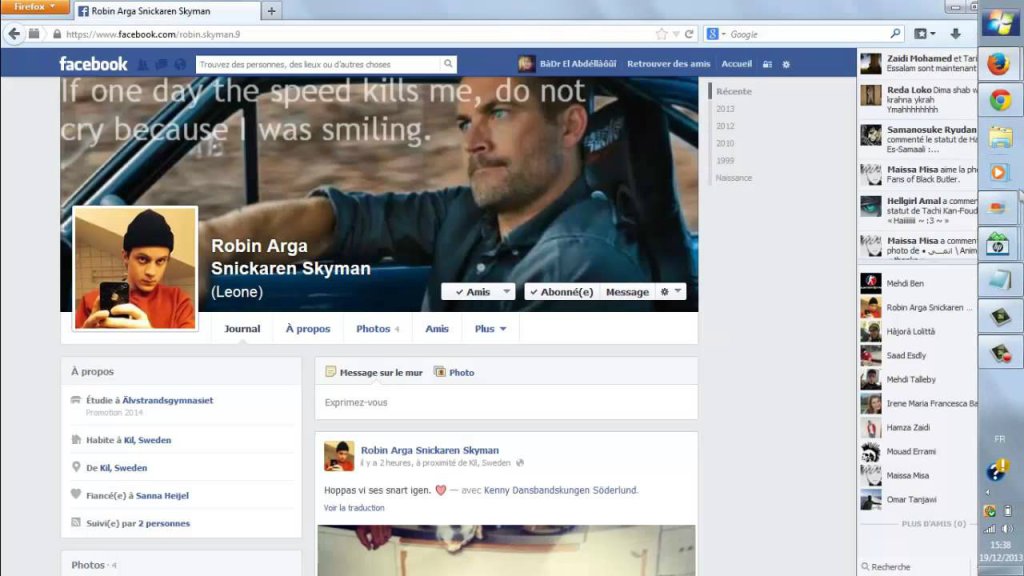The width and height of the screenshot is (1024, 576).
Task: Reload the page with refresh icon
Action: pos(689,34)
